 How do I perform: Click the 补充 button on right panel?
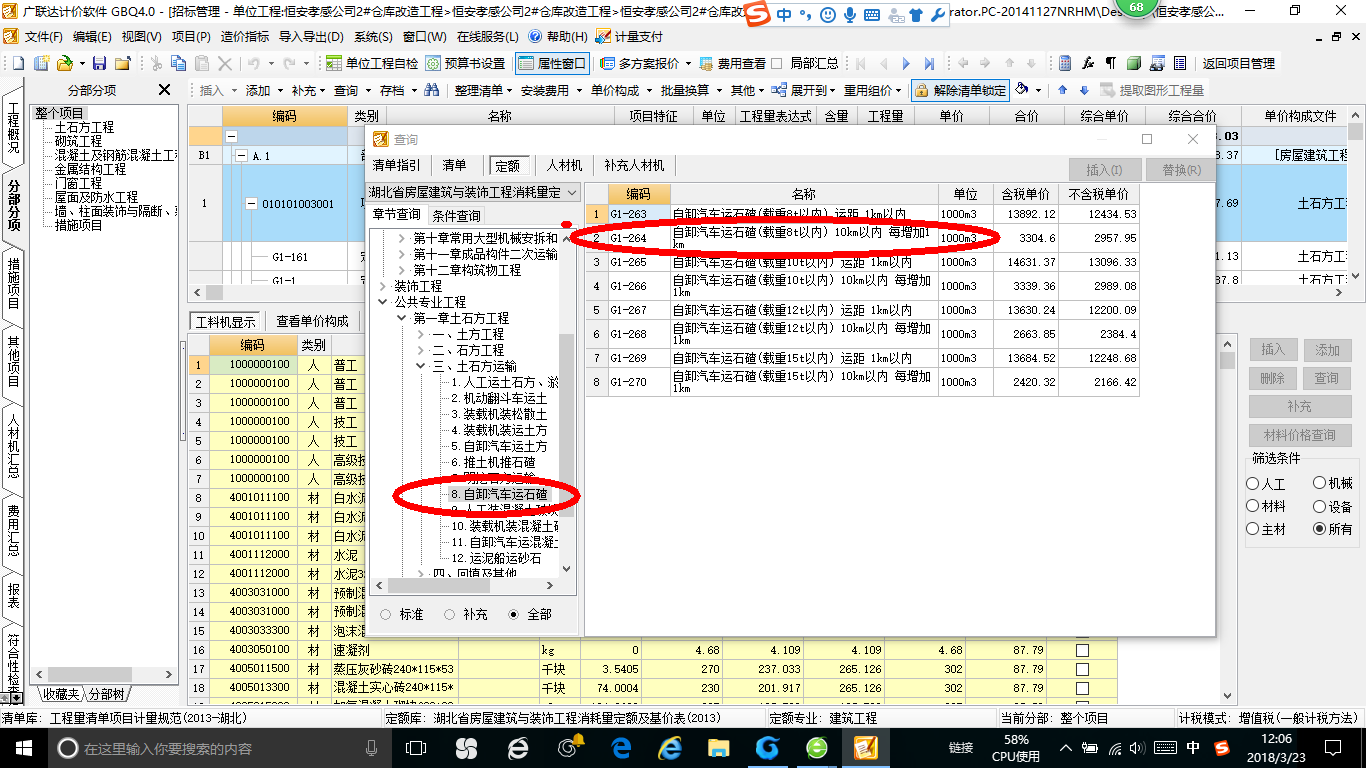pyautogui.click(x=1300, y=406)
